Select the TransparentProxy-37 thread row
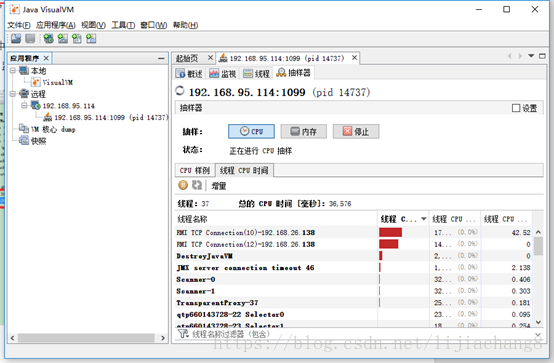554x363 pixels. [x=353, y=303]
